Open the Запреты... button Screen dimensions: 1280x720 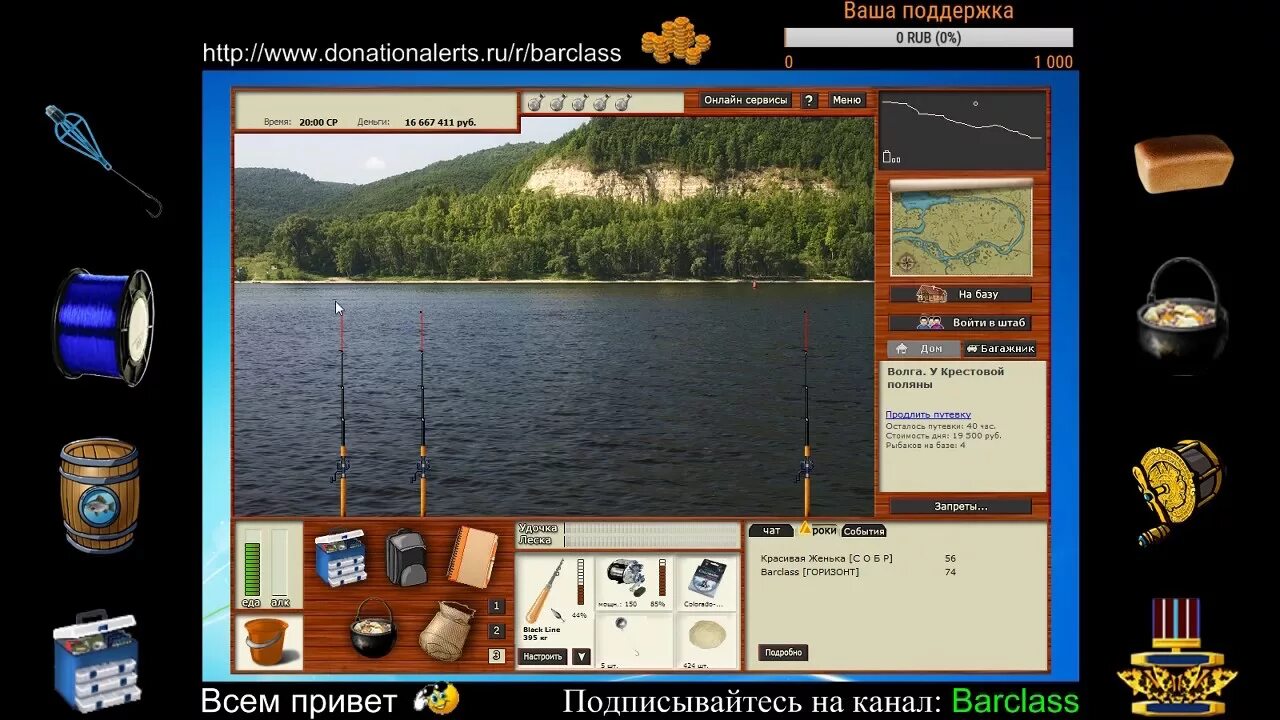tap(960, 506)
